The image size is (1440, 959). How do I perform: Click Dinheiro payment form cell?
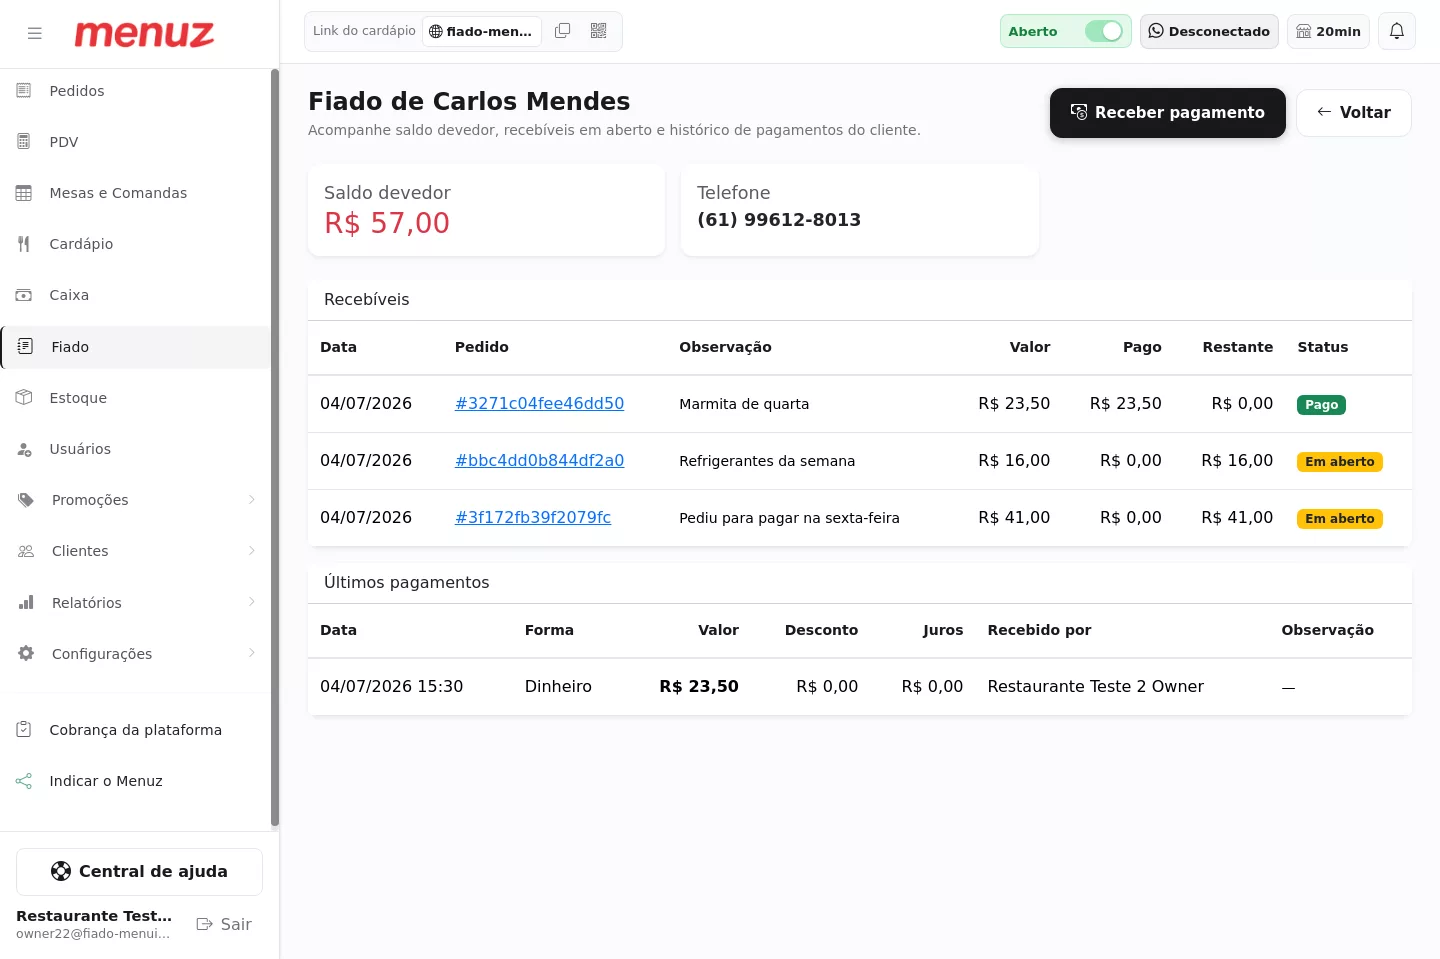pyautogui.click(x=558, y=686)
